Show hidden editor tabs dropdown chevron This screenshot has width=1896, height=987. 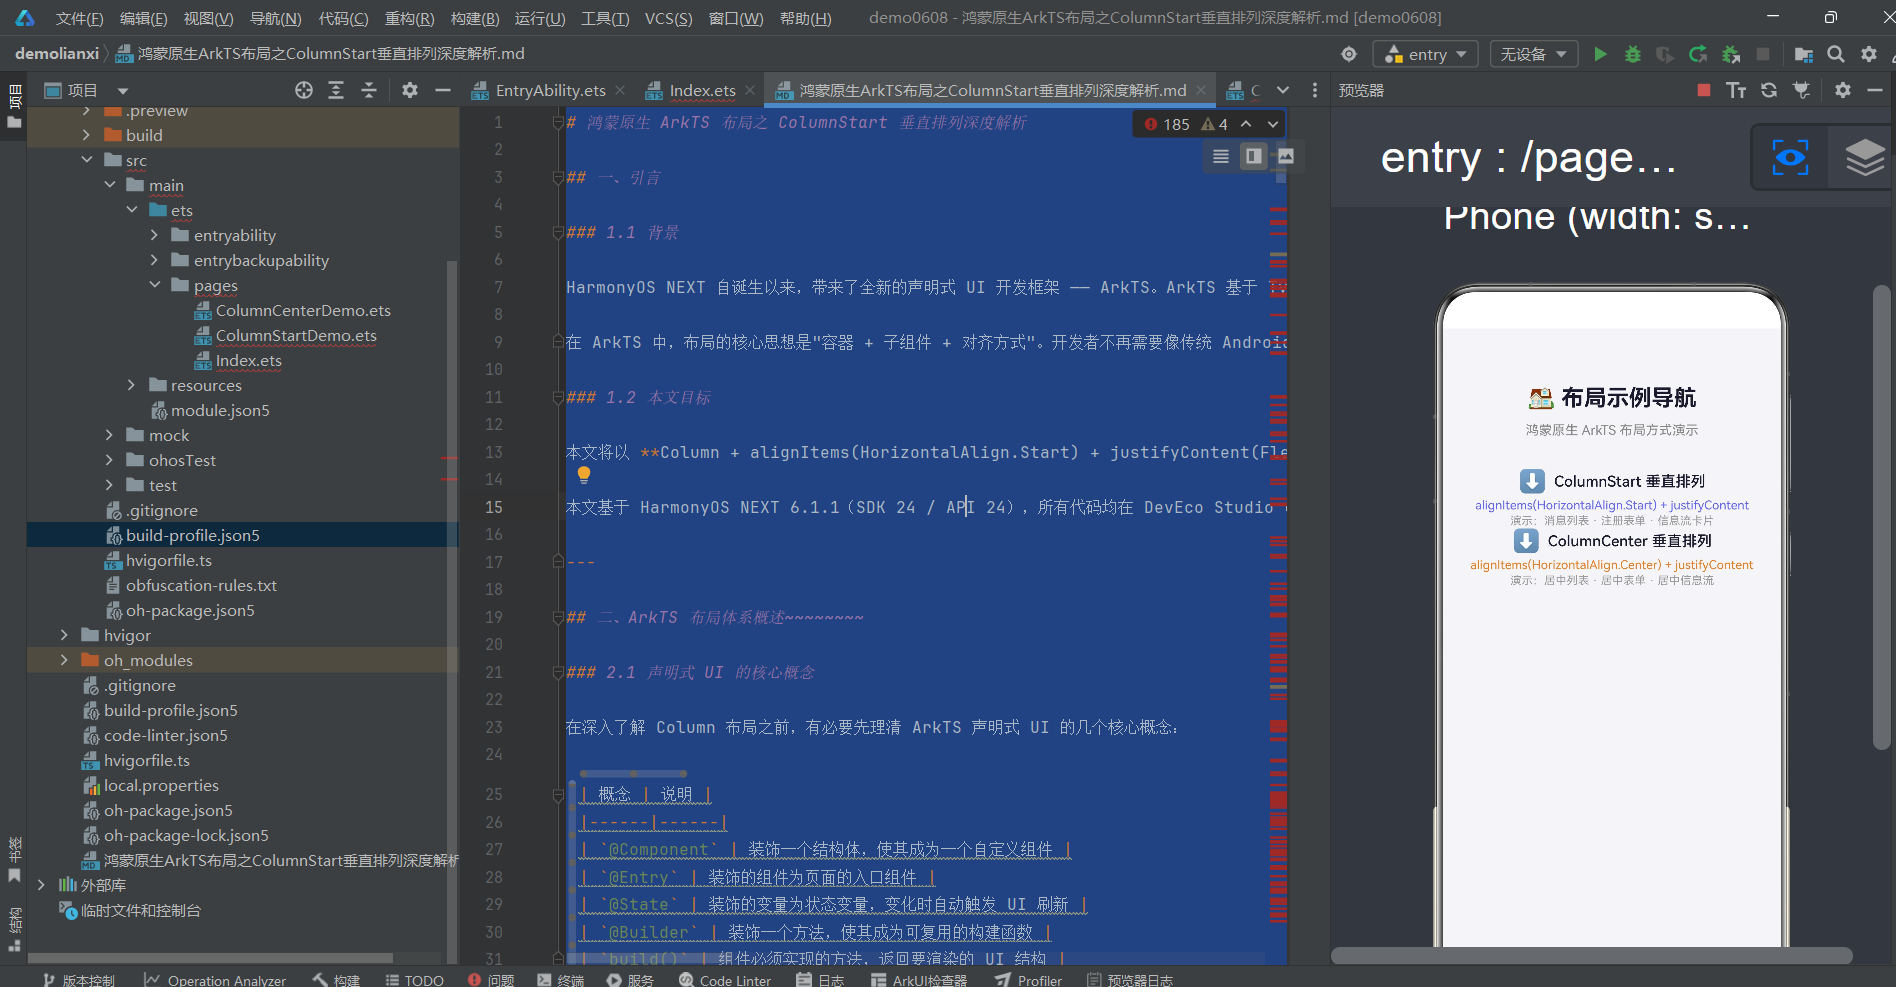[1283, 90]
